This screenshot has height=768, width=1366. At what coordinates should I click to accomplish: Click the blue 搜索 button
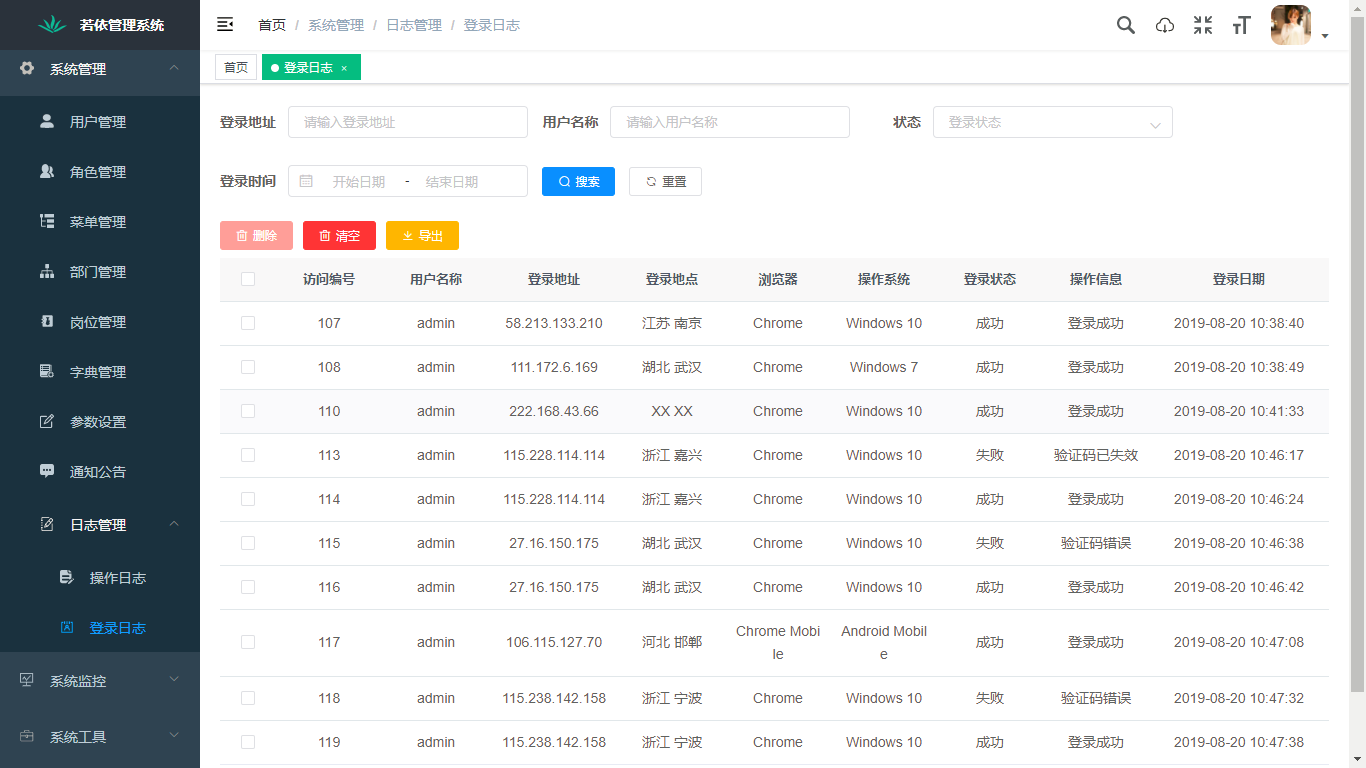point(578,181)
